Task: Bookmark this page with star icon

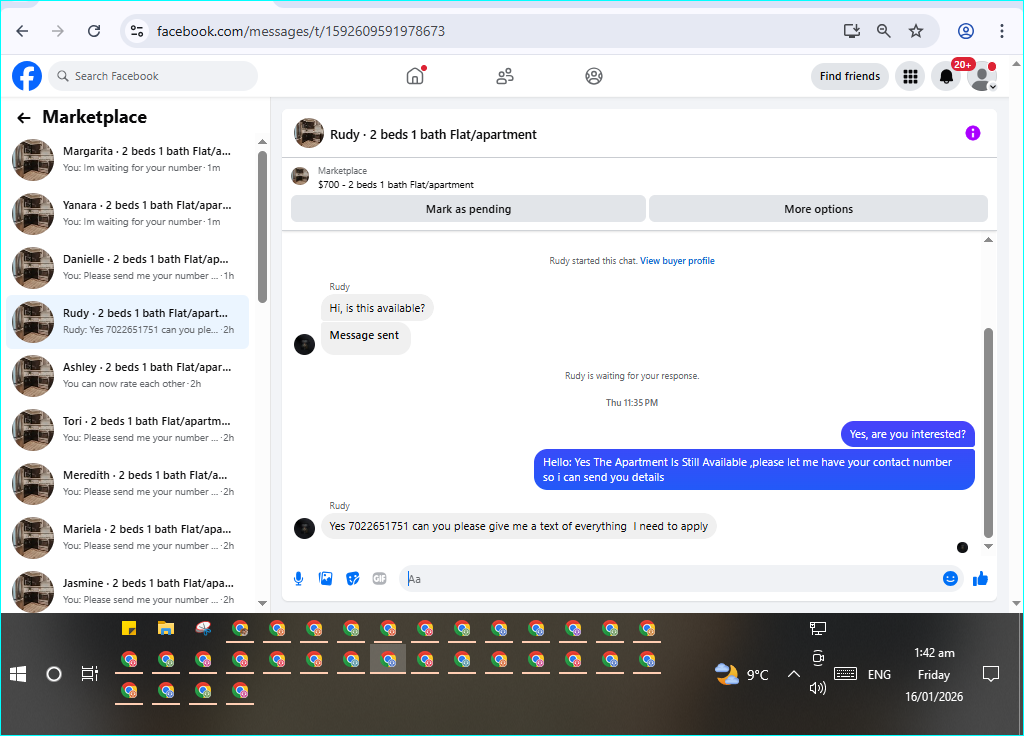Action: tap(916, 31)
